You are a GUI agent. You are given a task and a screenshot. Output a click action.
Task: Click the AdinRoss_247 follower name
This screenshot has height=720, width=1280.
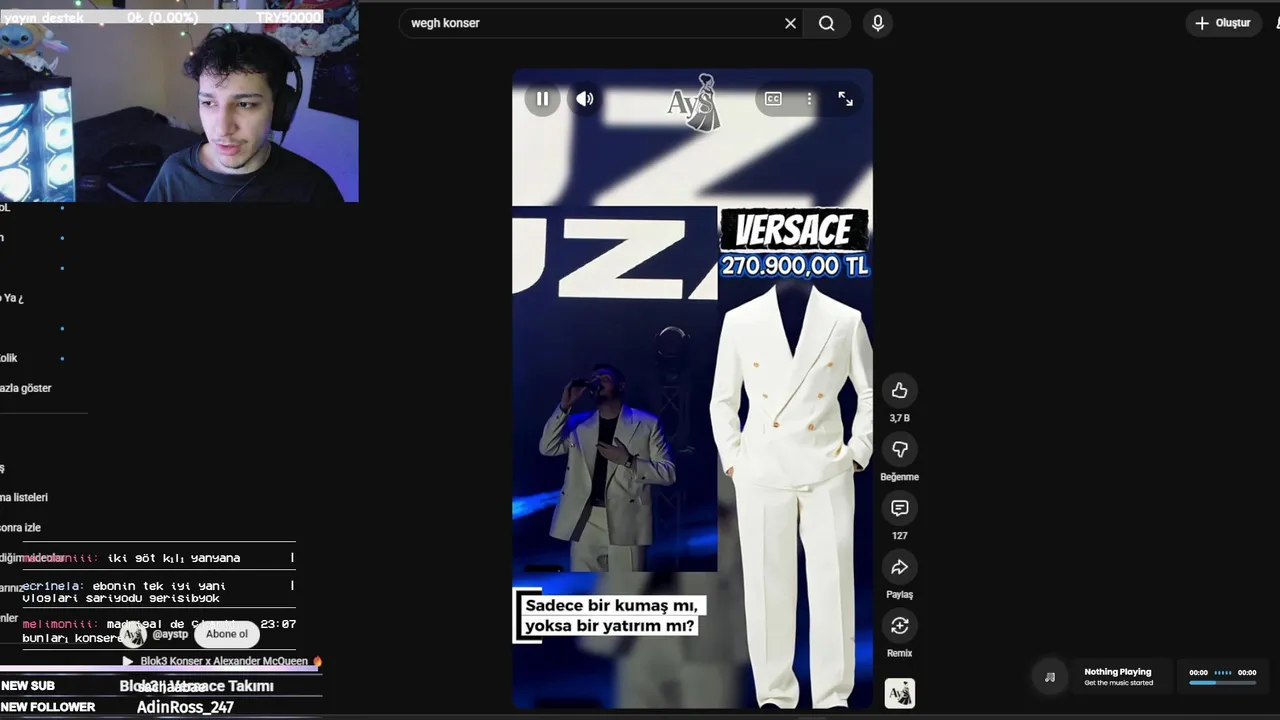click(x=185, y=707)
